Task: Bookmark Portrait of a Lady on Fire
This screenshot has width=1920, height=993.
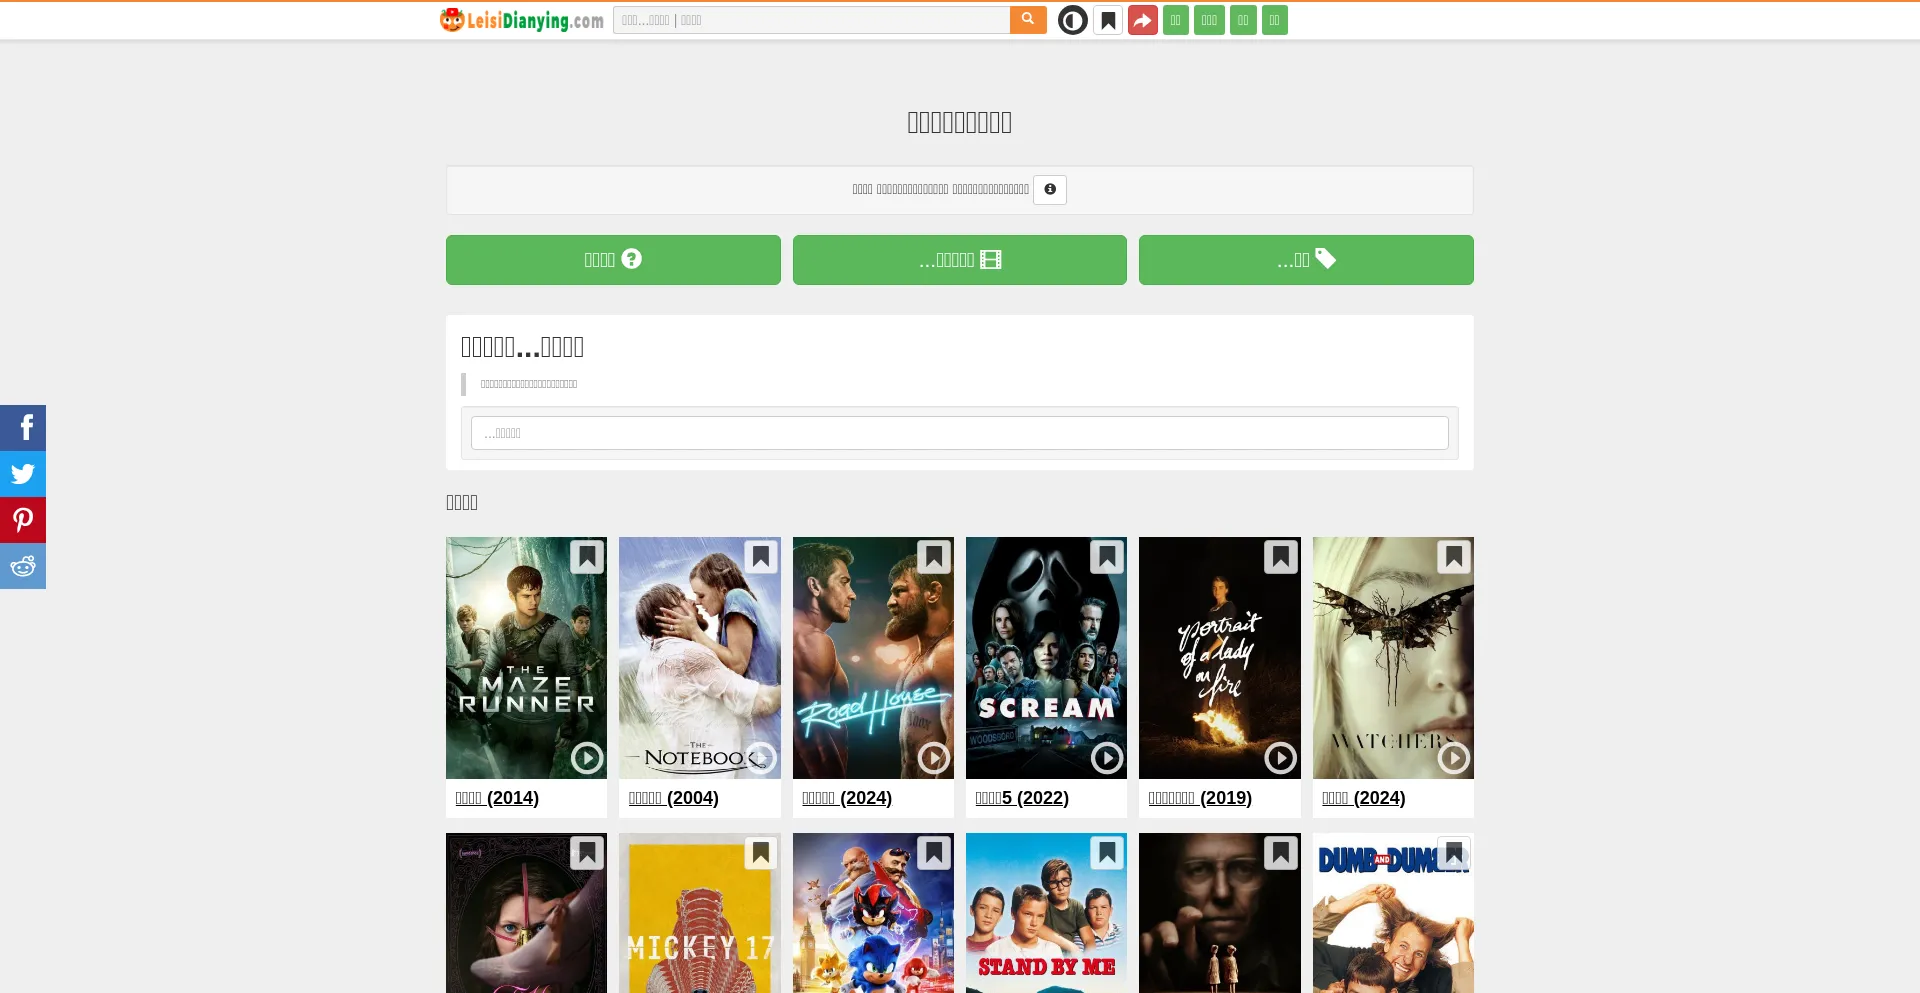Action: pos(1281,557)
